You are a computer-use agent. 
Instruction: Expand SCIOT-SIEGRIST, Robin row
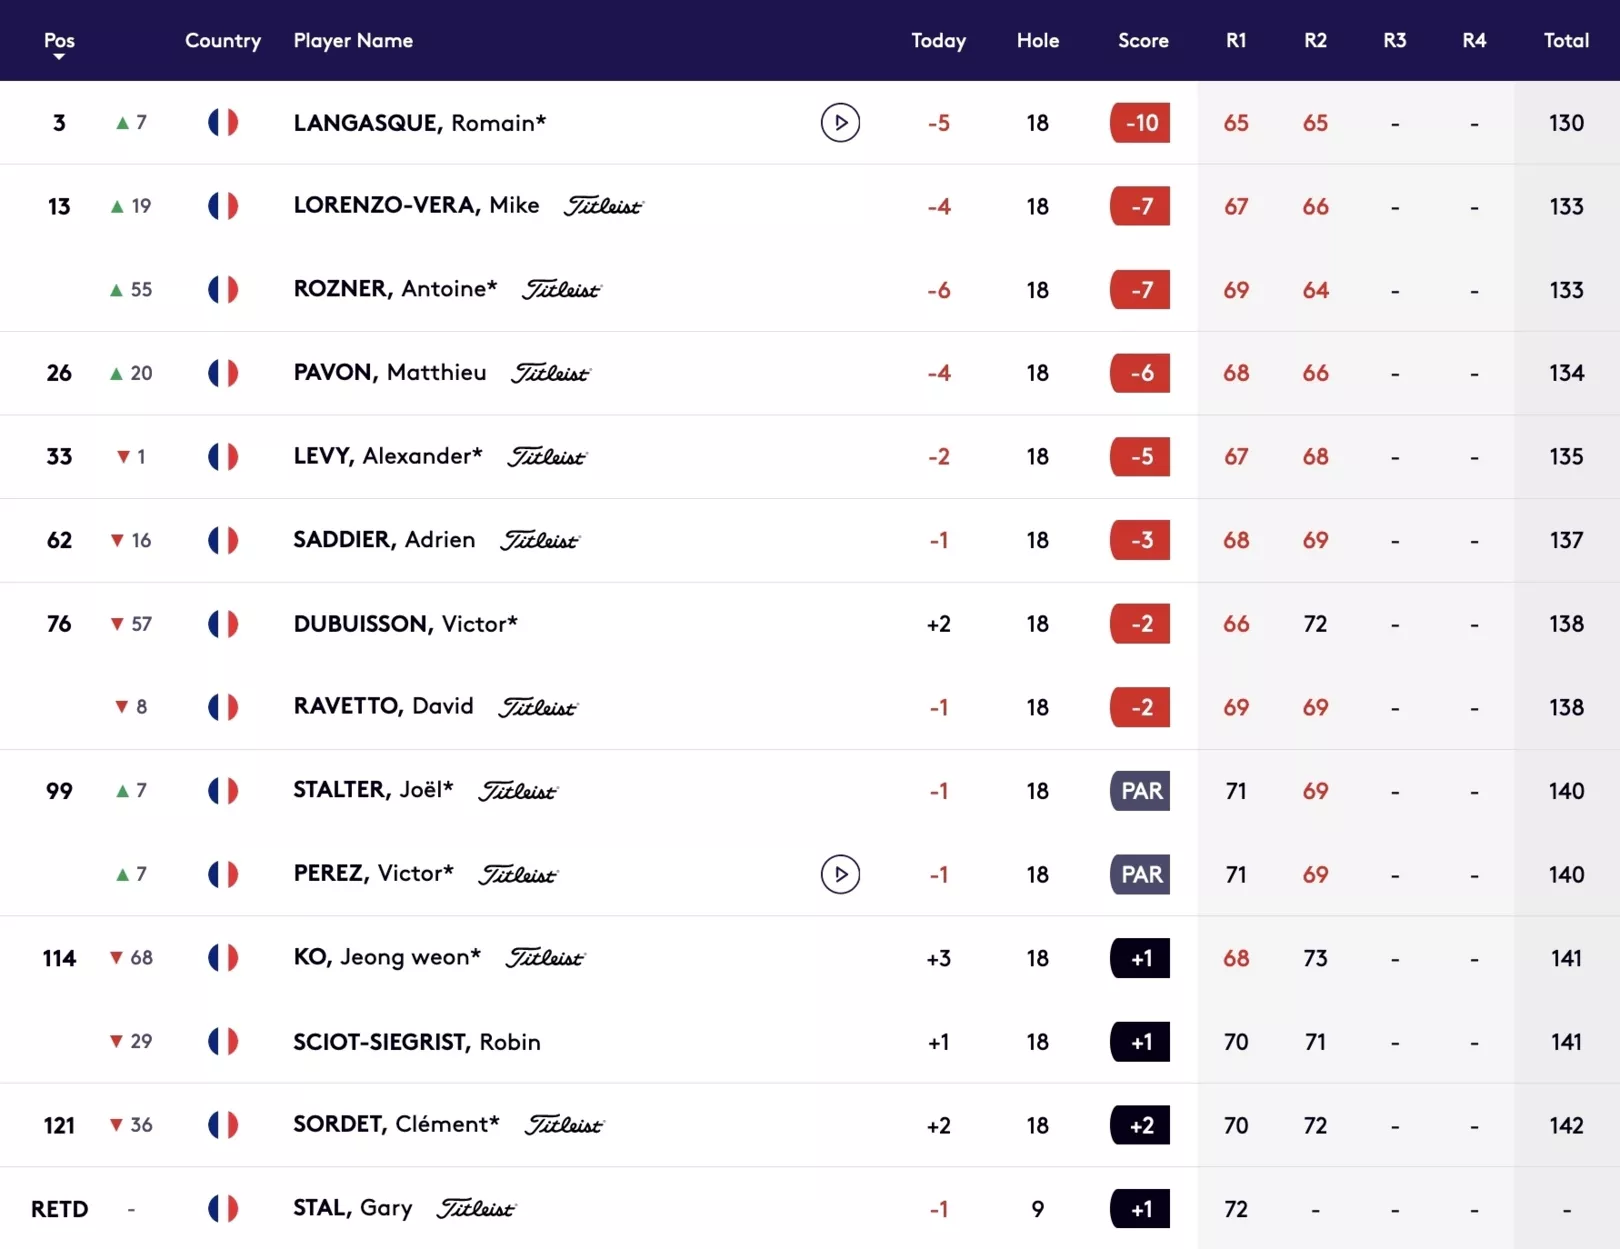(810, 1041)
